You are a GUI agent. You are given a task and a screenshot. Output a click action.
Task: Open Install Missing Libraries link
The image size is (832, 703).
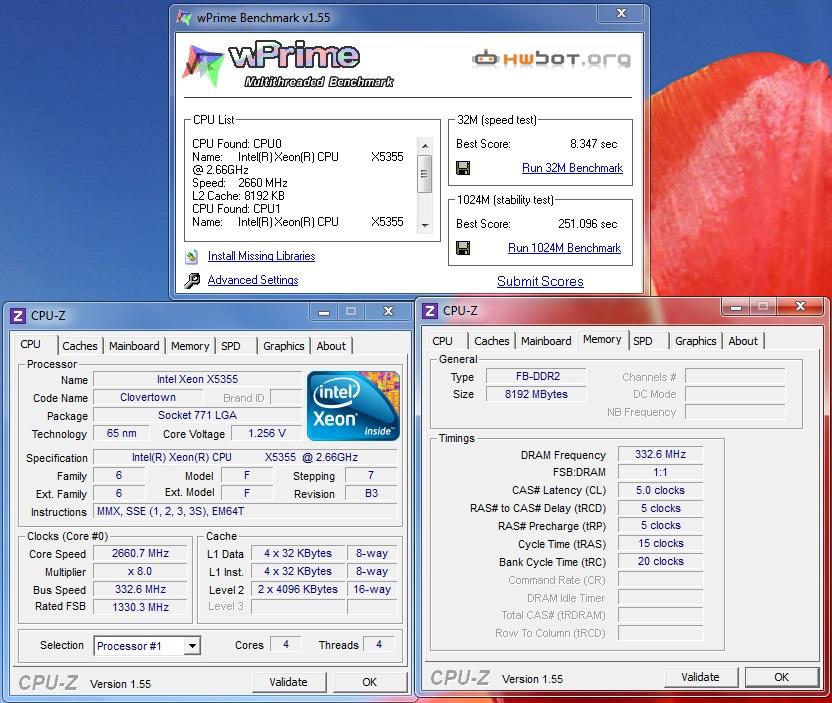click(262, 256)
